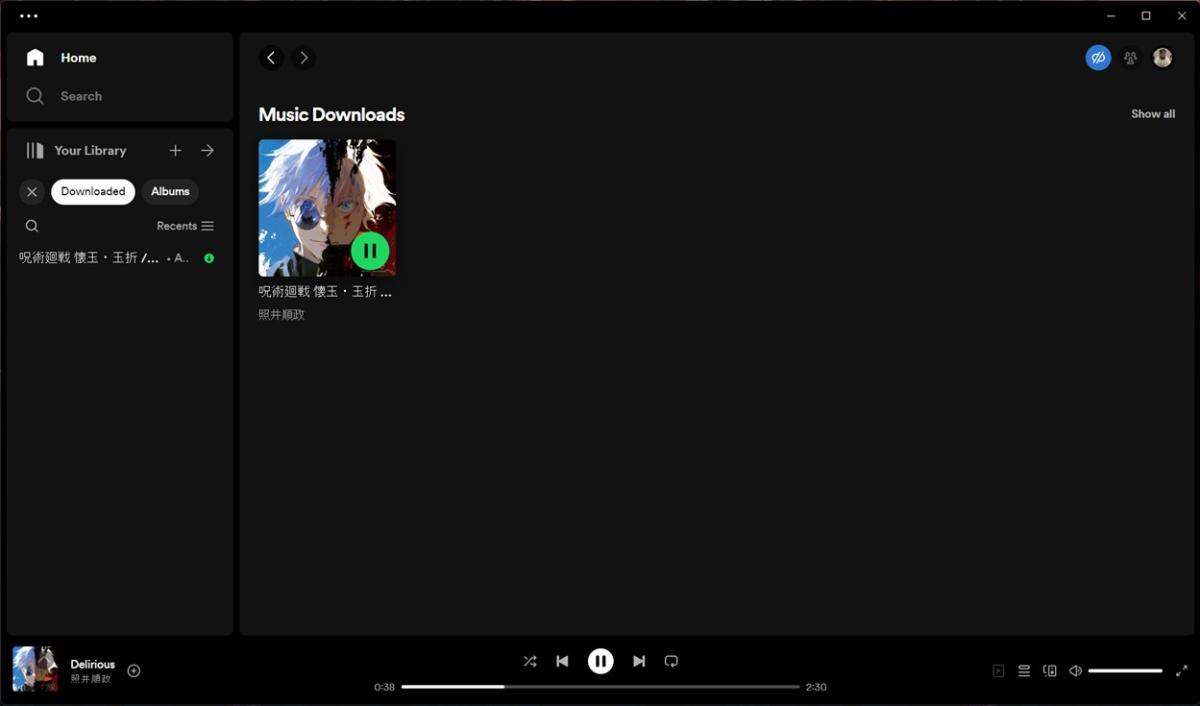Open the play queue

tap(1024, 671)
